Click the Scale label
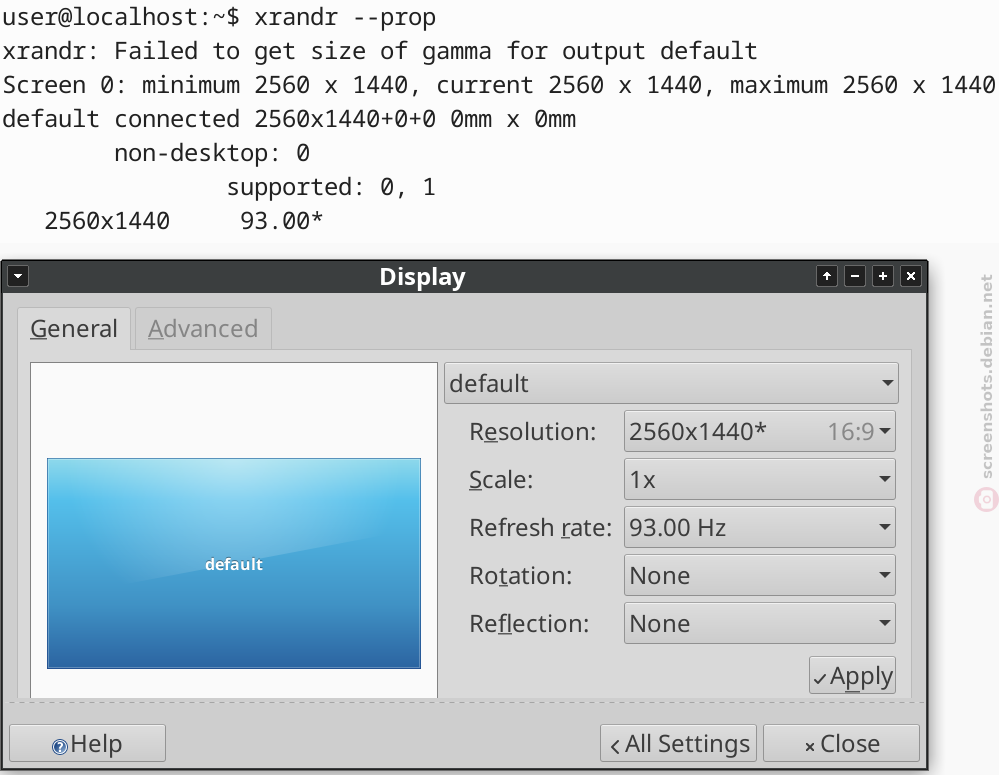The image size is (999, 775). click(501, 480)
